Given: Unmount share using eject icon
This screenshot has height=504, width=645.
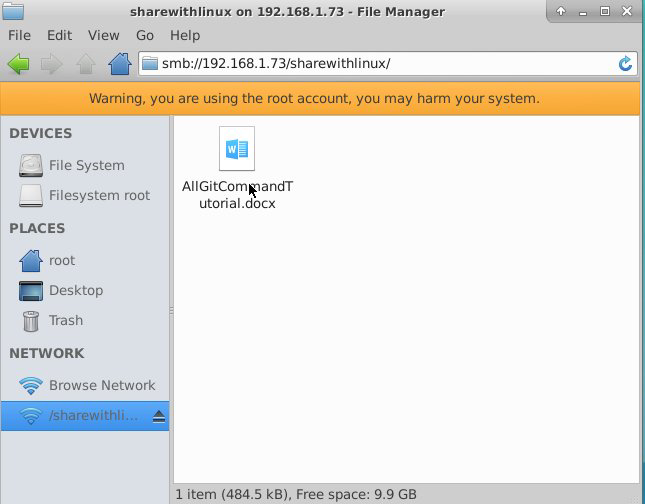Looking at the screenshot, I should pos(159,417).
